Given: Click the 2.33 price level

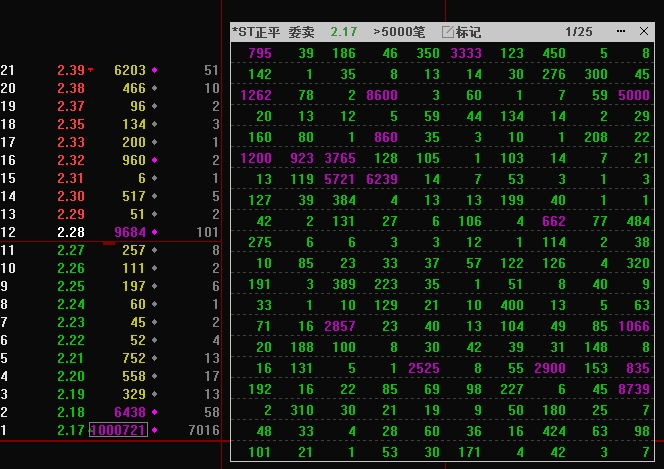Looking at the screenshot, I should click(x=71, y=142).
